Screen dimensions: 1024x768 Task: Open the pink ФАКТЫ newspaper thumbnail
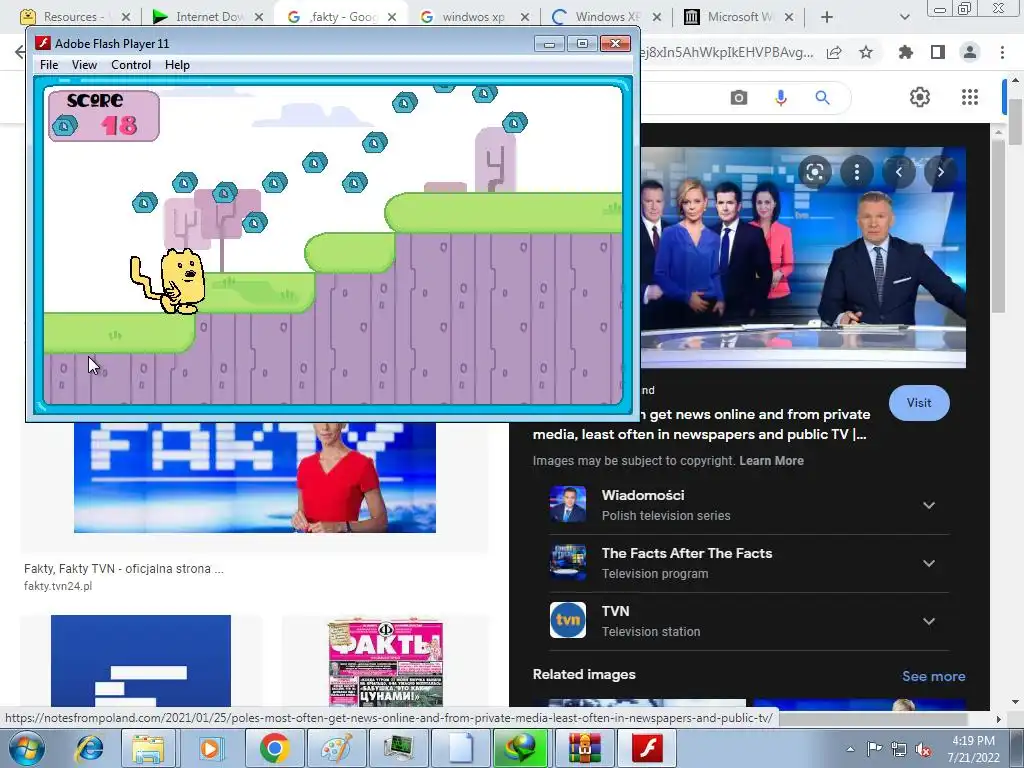(385, 662)
